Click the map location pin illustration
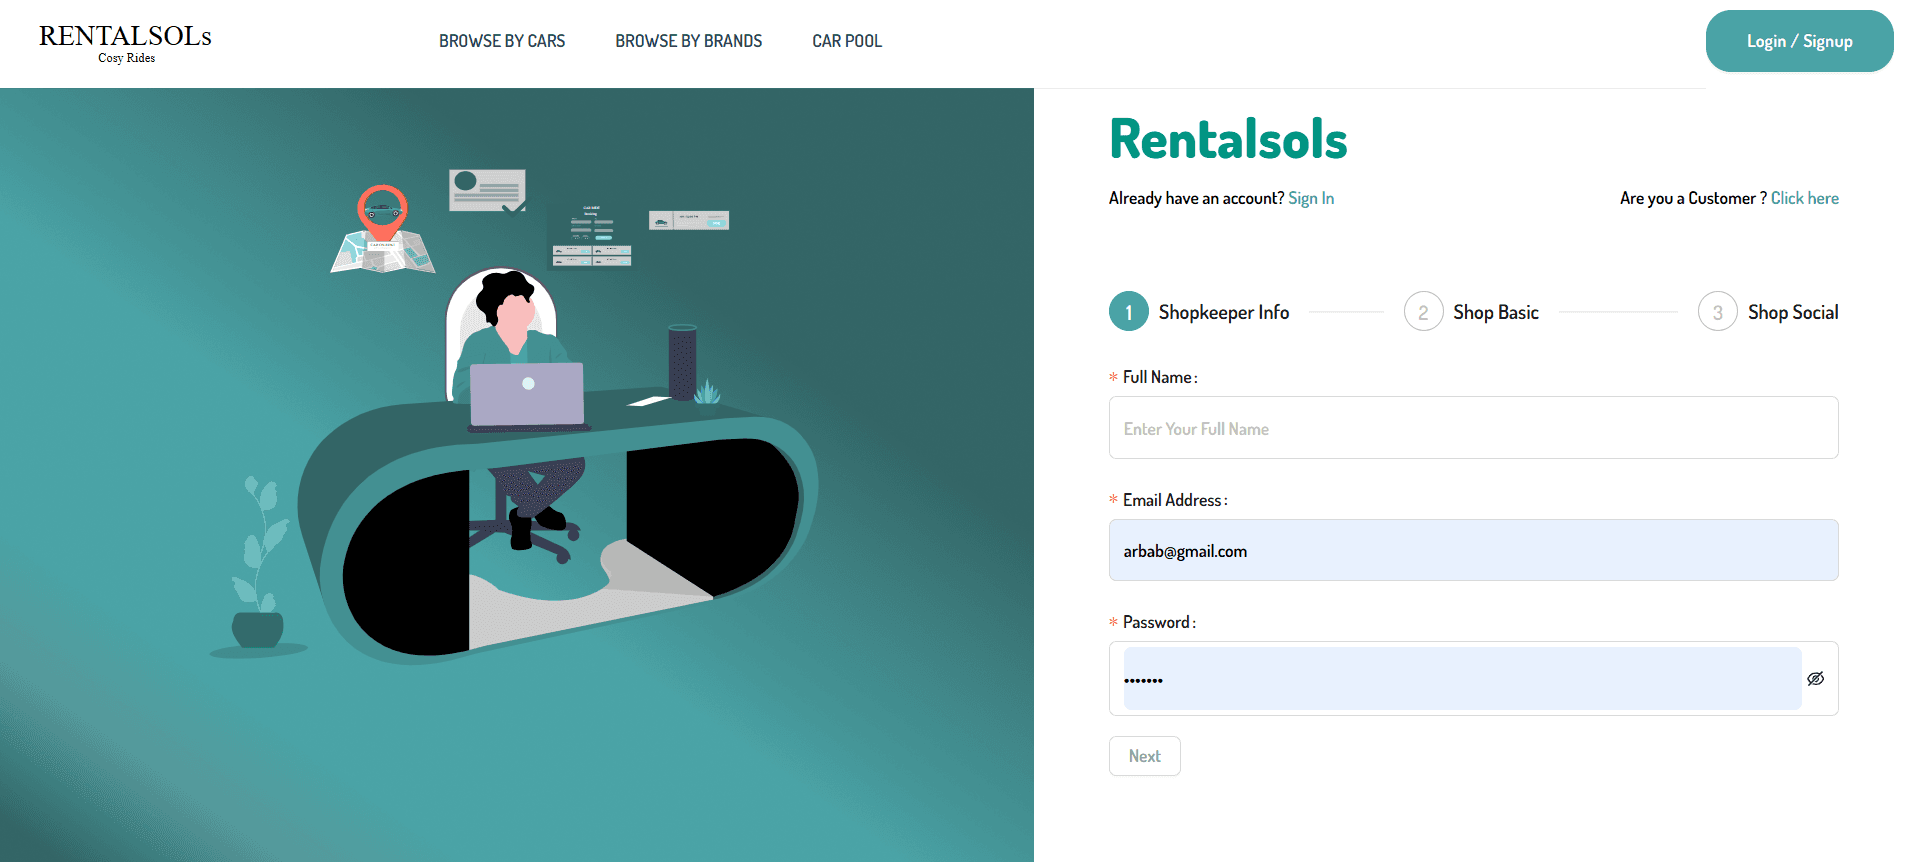This screenshot has width=1906, height=862. [x=382, y=228]
